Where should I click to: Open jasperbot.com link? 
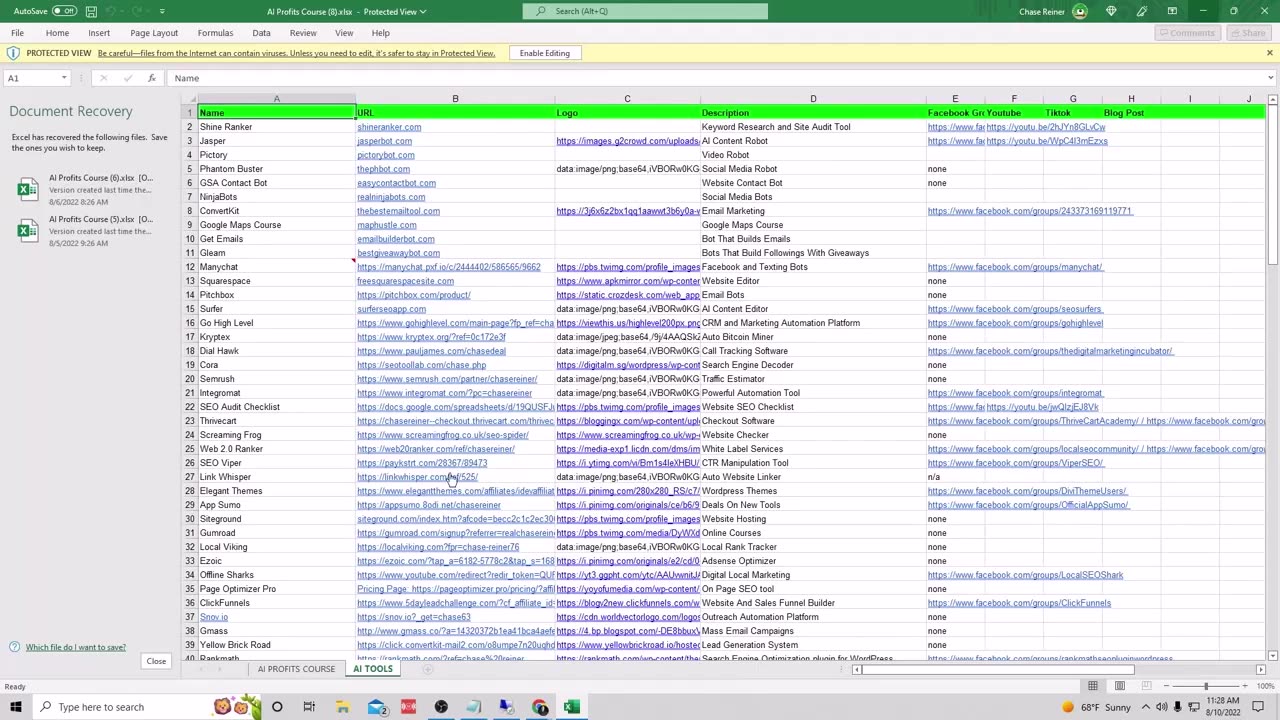point(384,141)
